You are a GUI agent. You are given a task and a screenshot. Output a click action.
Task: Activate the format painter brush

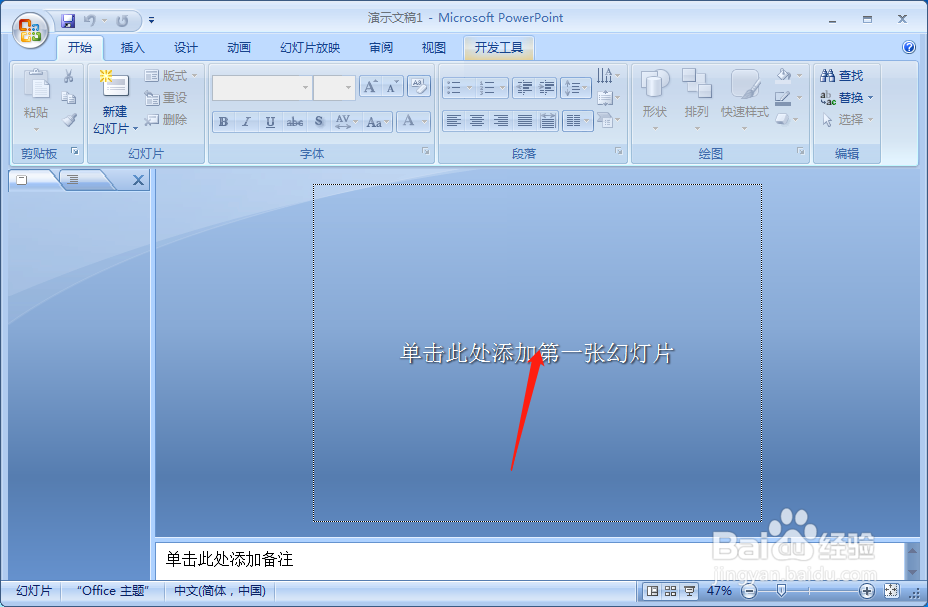[x=69, y=120]
